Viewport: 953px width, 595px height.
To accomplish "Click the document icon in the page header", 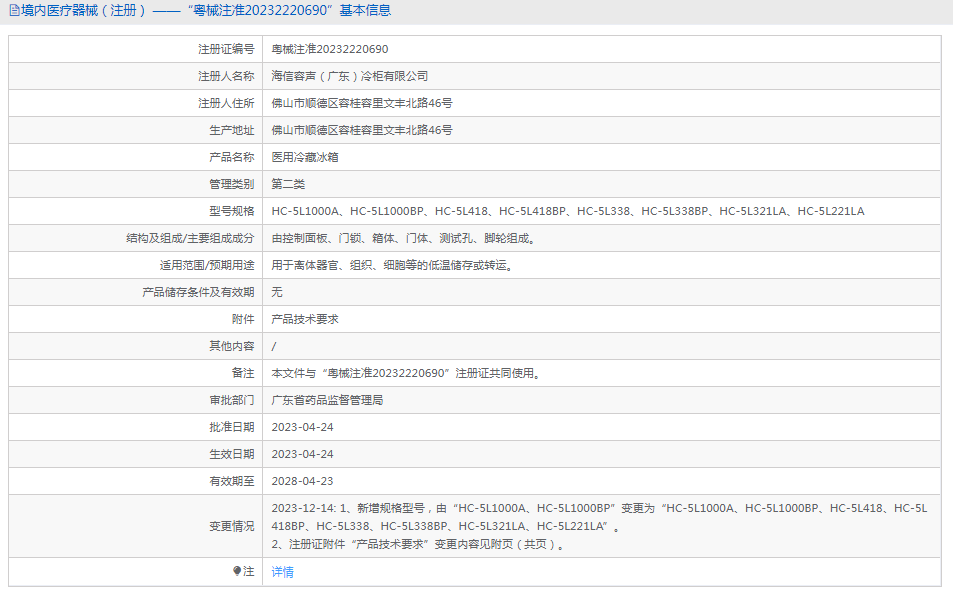I will 14,10.
